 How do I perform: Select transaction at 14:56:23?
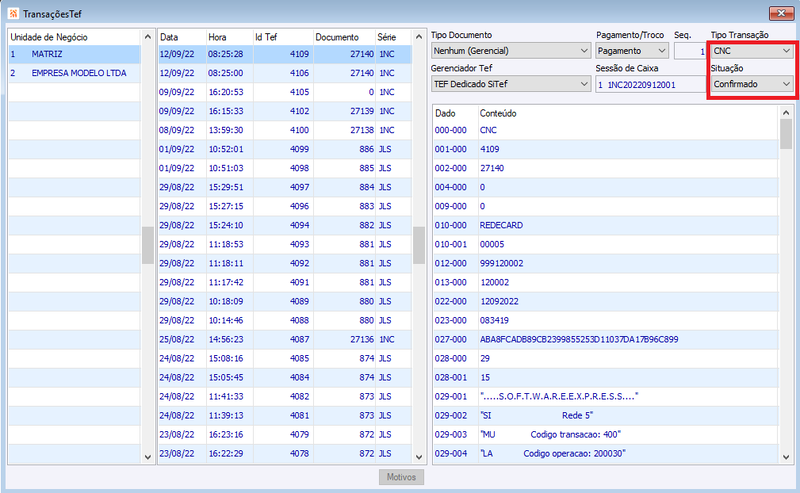(x=285, y=339)
